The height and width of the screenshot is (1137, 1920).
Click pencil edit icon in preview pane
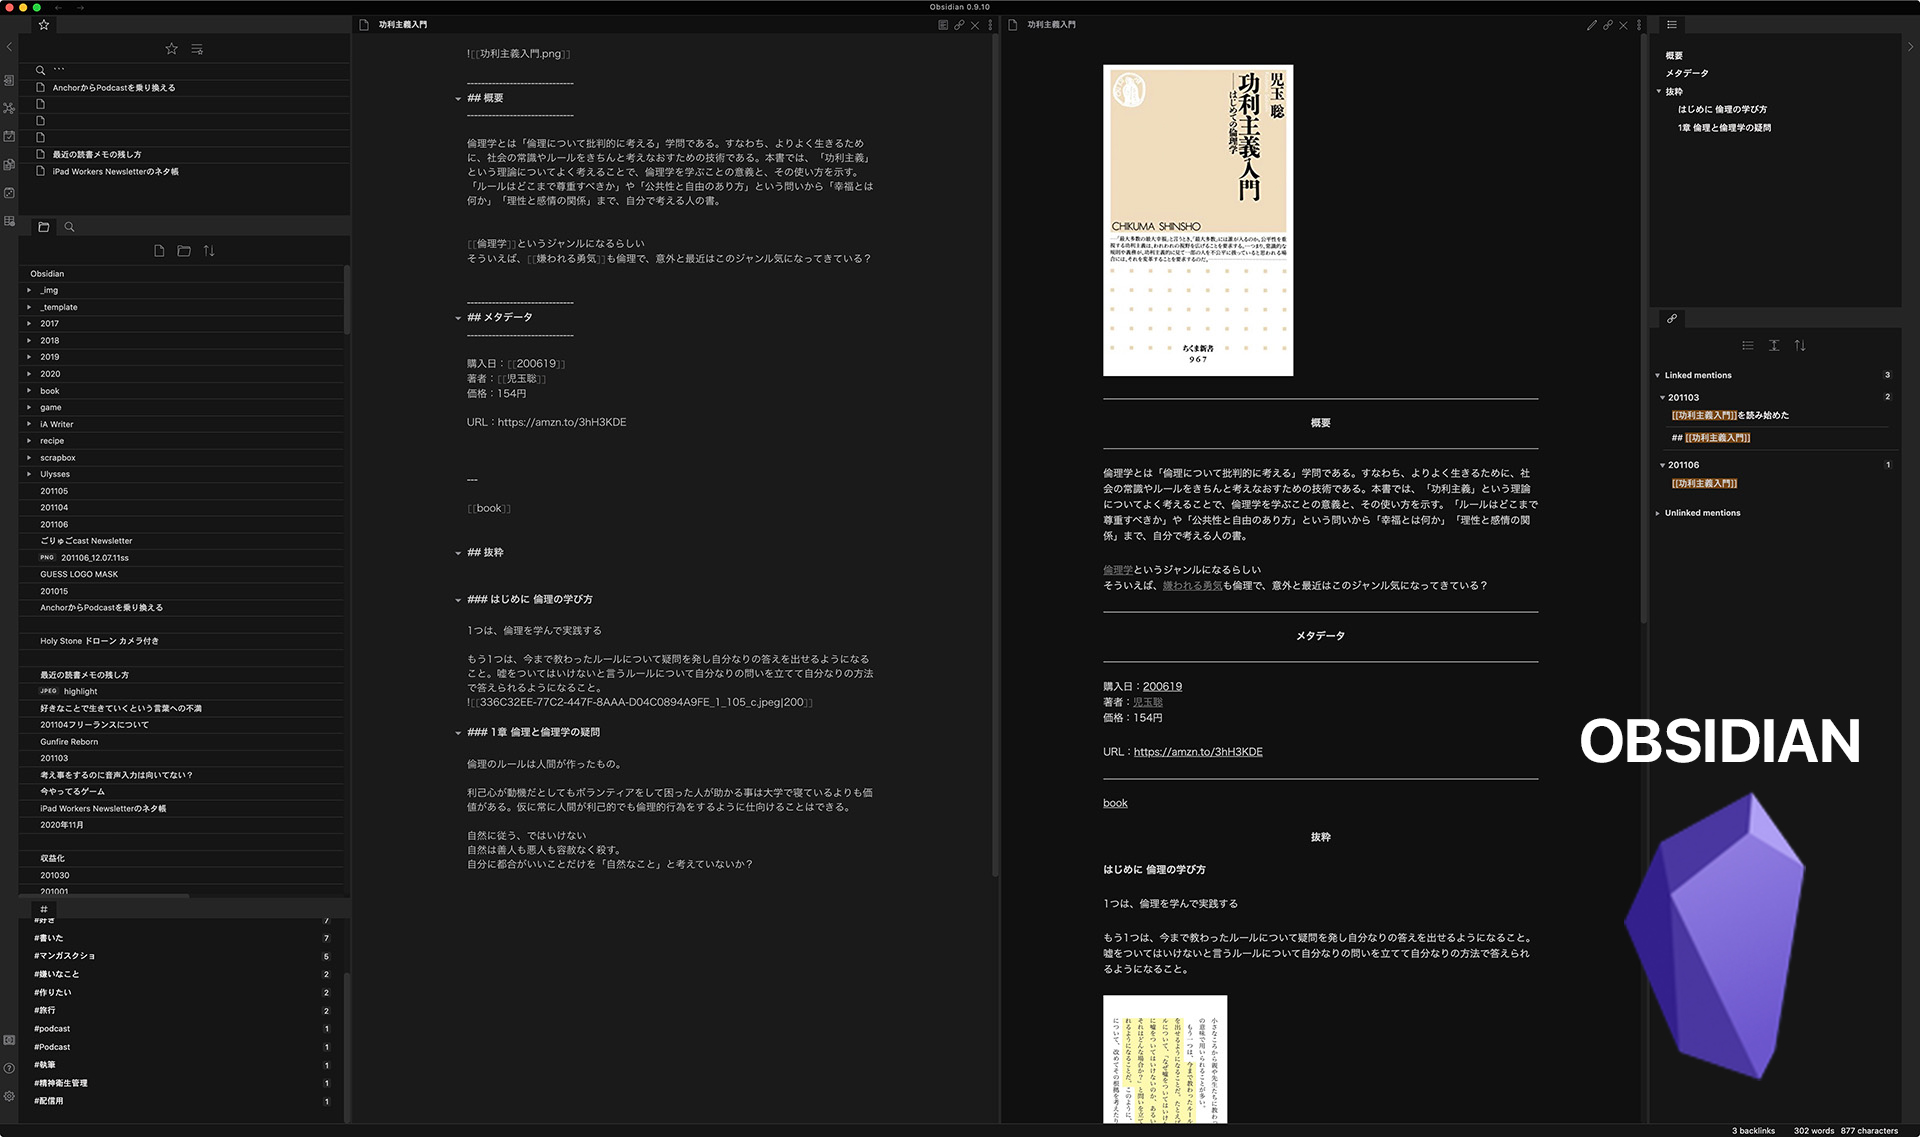[1591, 25]
